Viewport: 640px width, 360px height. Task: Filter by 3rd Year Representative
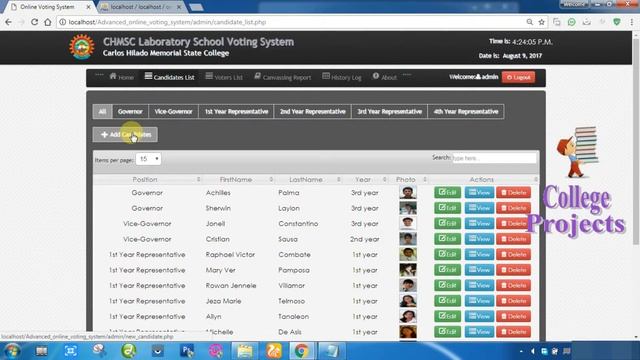389,111
